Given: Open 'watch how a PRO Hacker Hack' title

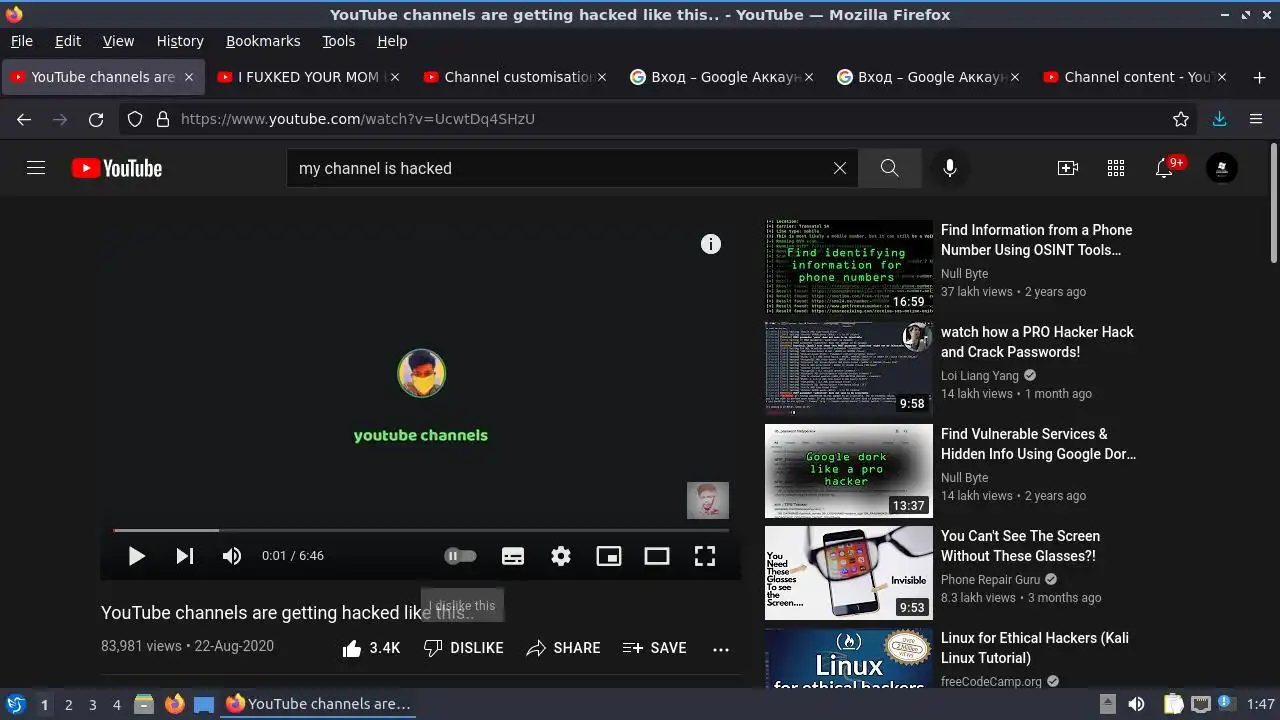Looking at the screenshot, I should point(1037,342).
